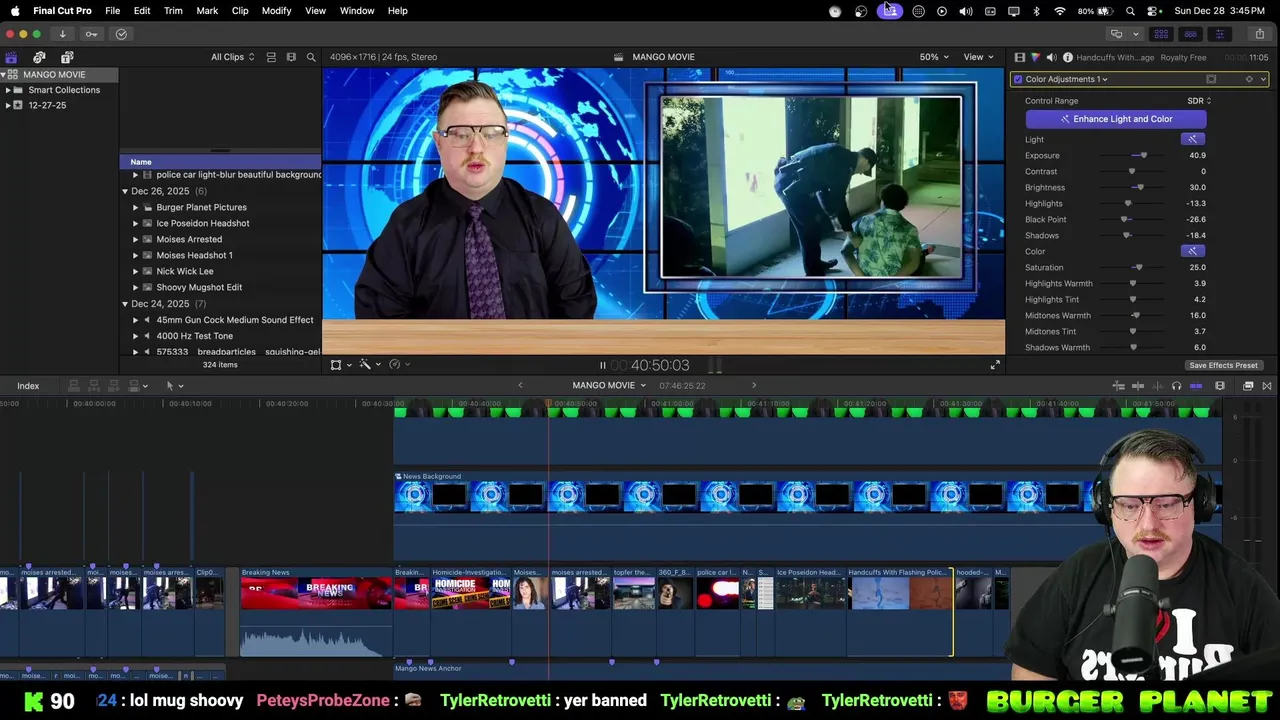The width and height of the screenshot is (1280, 720).
Task: Expand the Smart Collections folder
Action: pyautogui.click(x=8, y=90)
